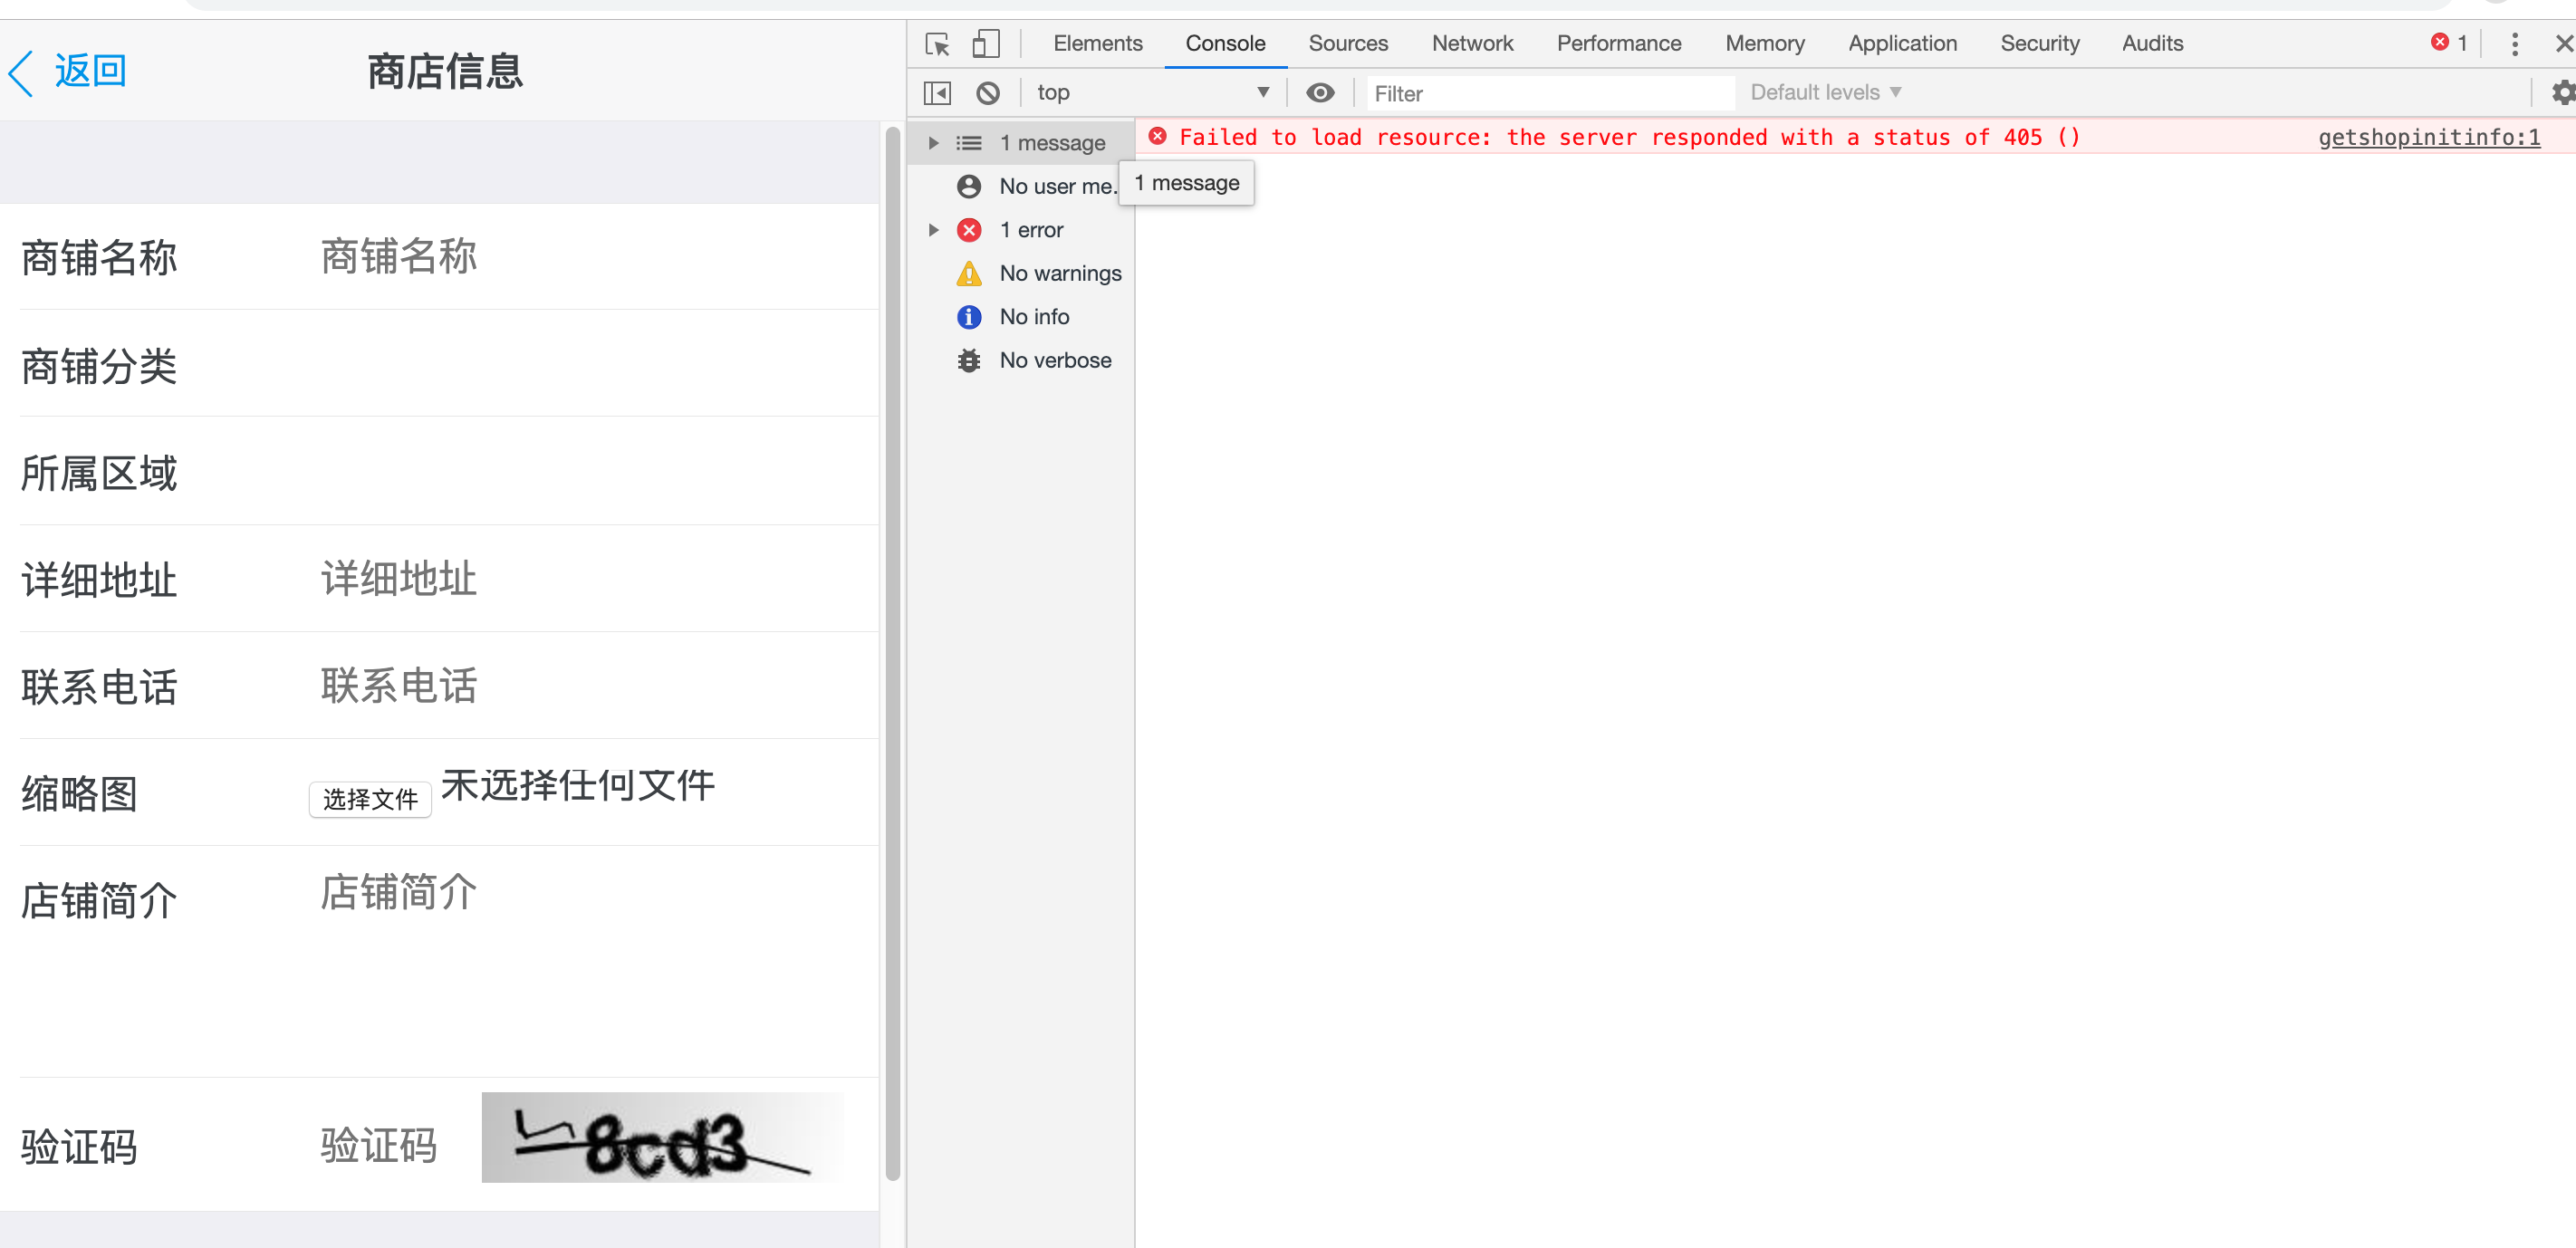Click the Console tab in DevTools

(x=1226, y=43)
